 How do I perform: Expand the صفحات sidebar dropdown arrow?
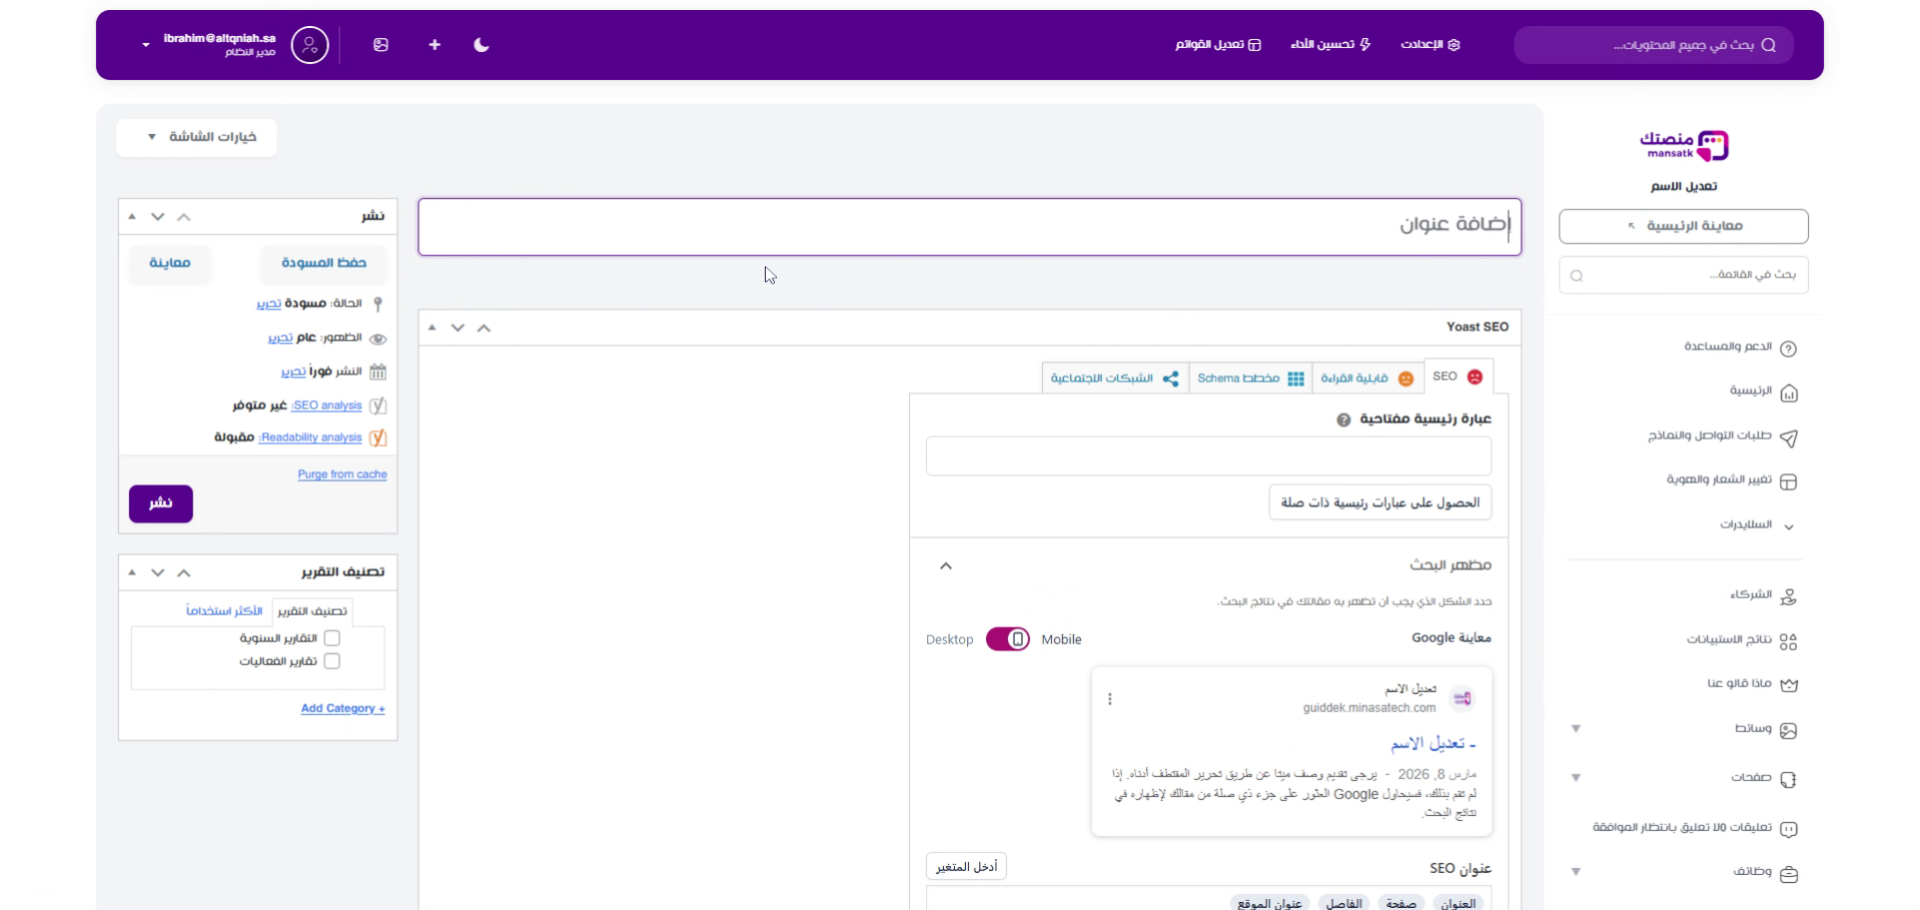pyautogui.click(x=1576, y=778)
